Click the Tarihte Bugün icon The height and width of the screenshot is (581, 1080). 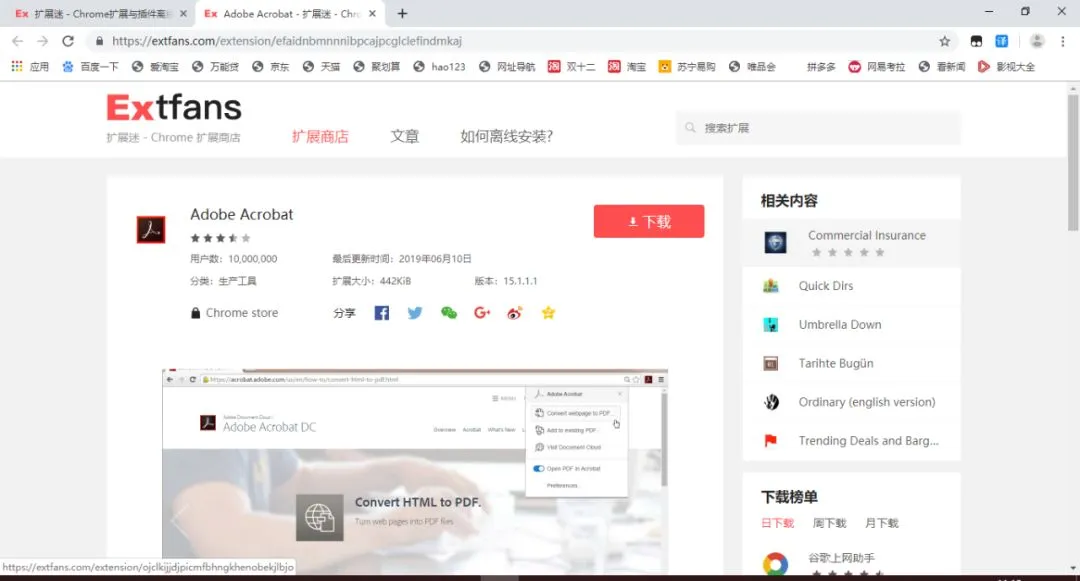pos(771,363)
